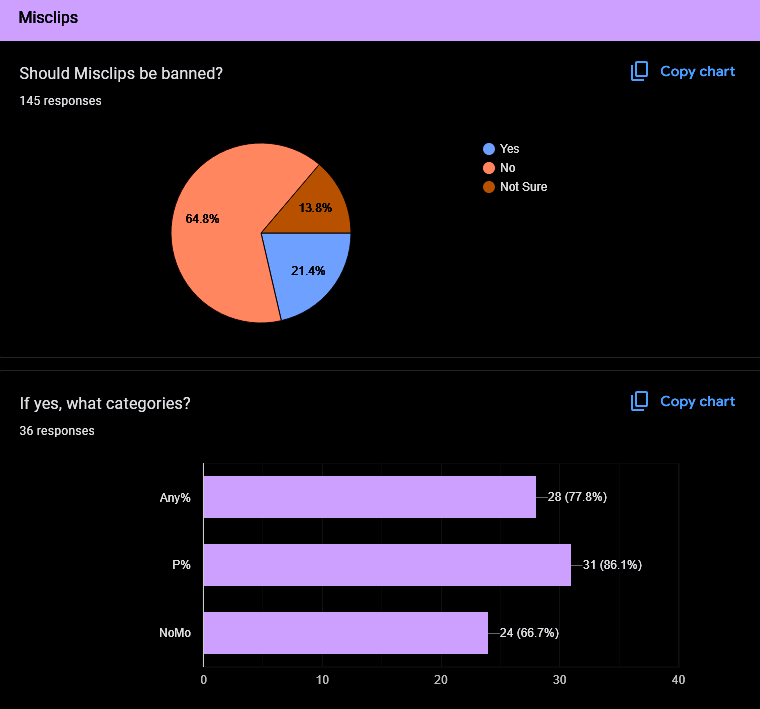Click the "20" x-axis tick label
Screen dimensions: 760x709
coord(441,680)
